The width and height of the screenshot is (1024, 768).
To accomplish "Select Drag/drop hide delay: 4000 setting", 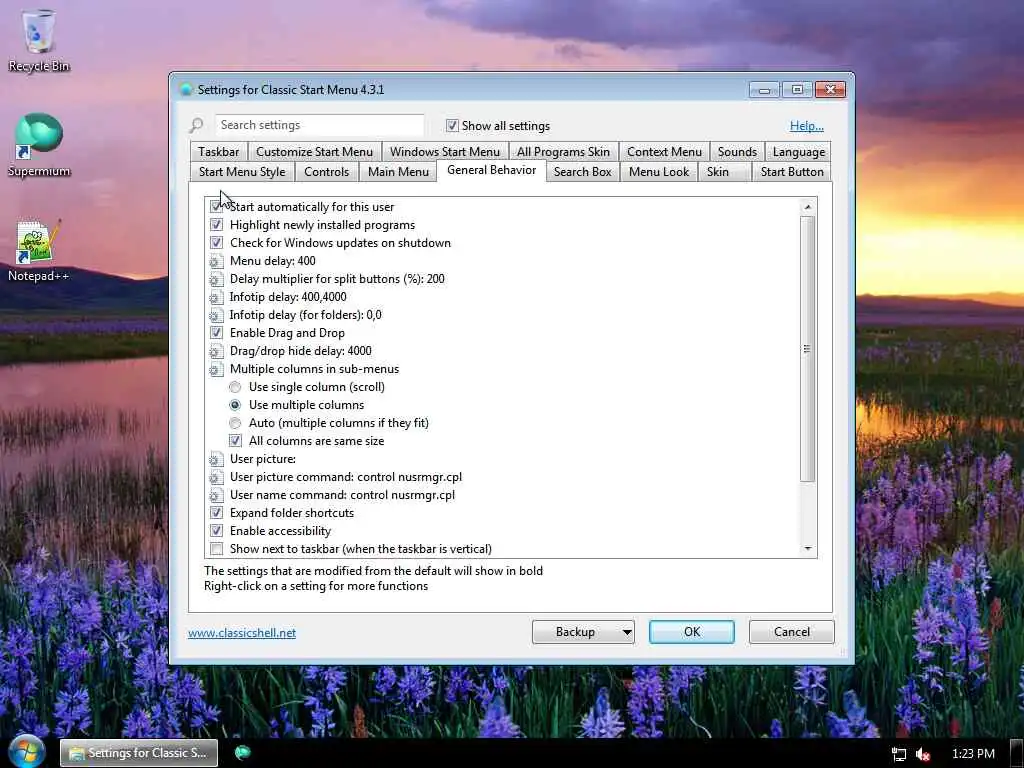I will [x=300, y=351].
